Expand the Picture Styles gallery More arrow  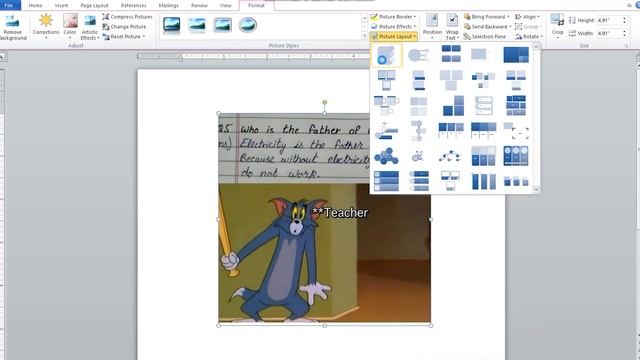tap(364, 36)
